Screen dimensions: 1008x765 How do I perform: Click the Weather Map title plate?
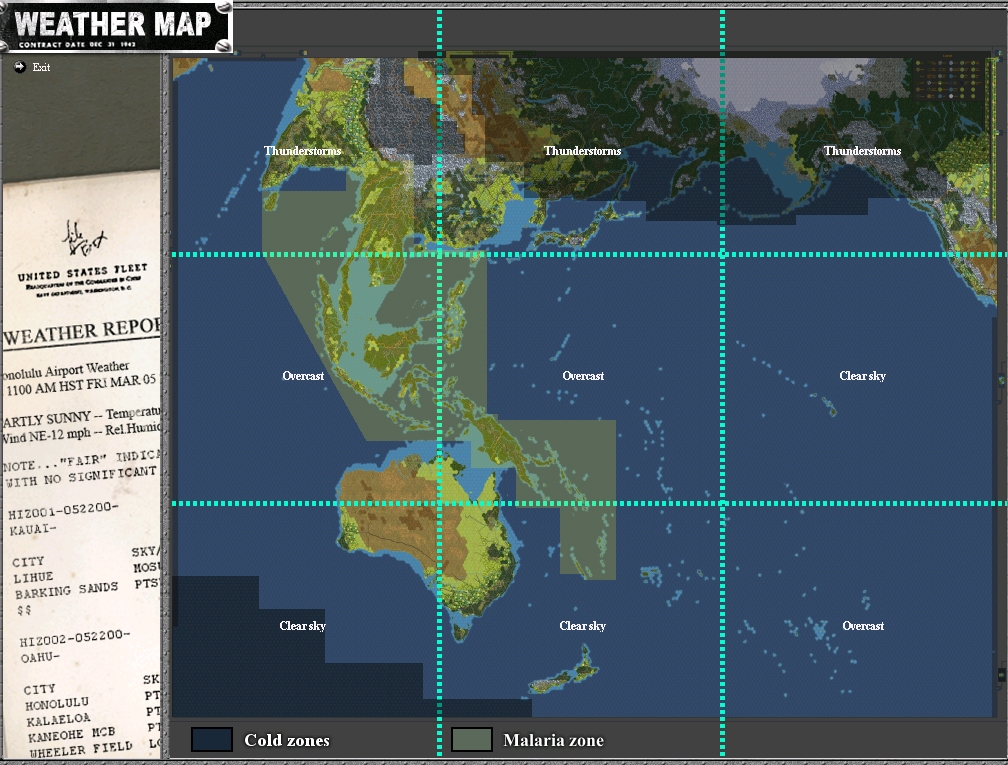[x=114, y=26]
